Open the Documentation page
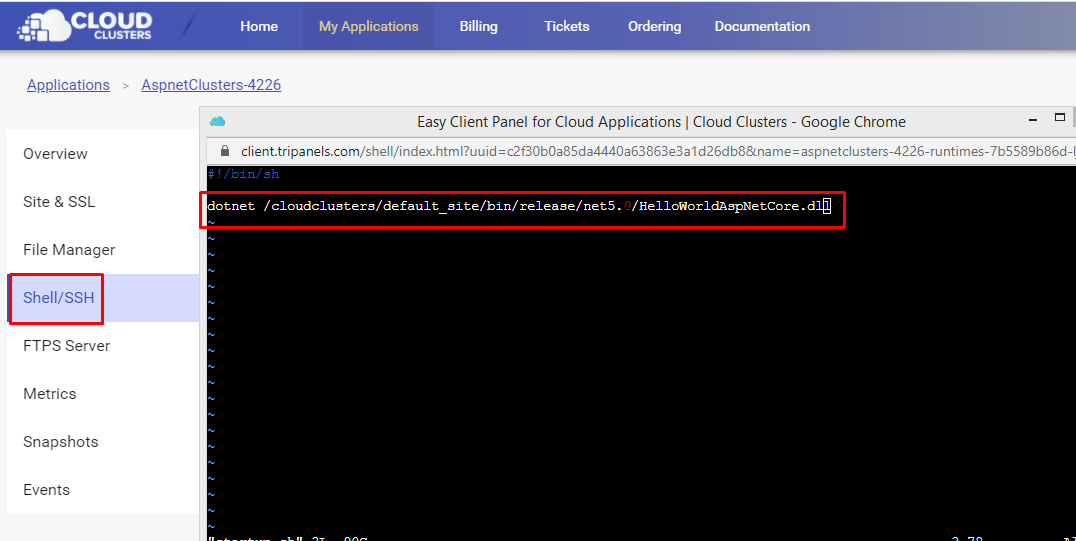 762,26
